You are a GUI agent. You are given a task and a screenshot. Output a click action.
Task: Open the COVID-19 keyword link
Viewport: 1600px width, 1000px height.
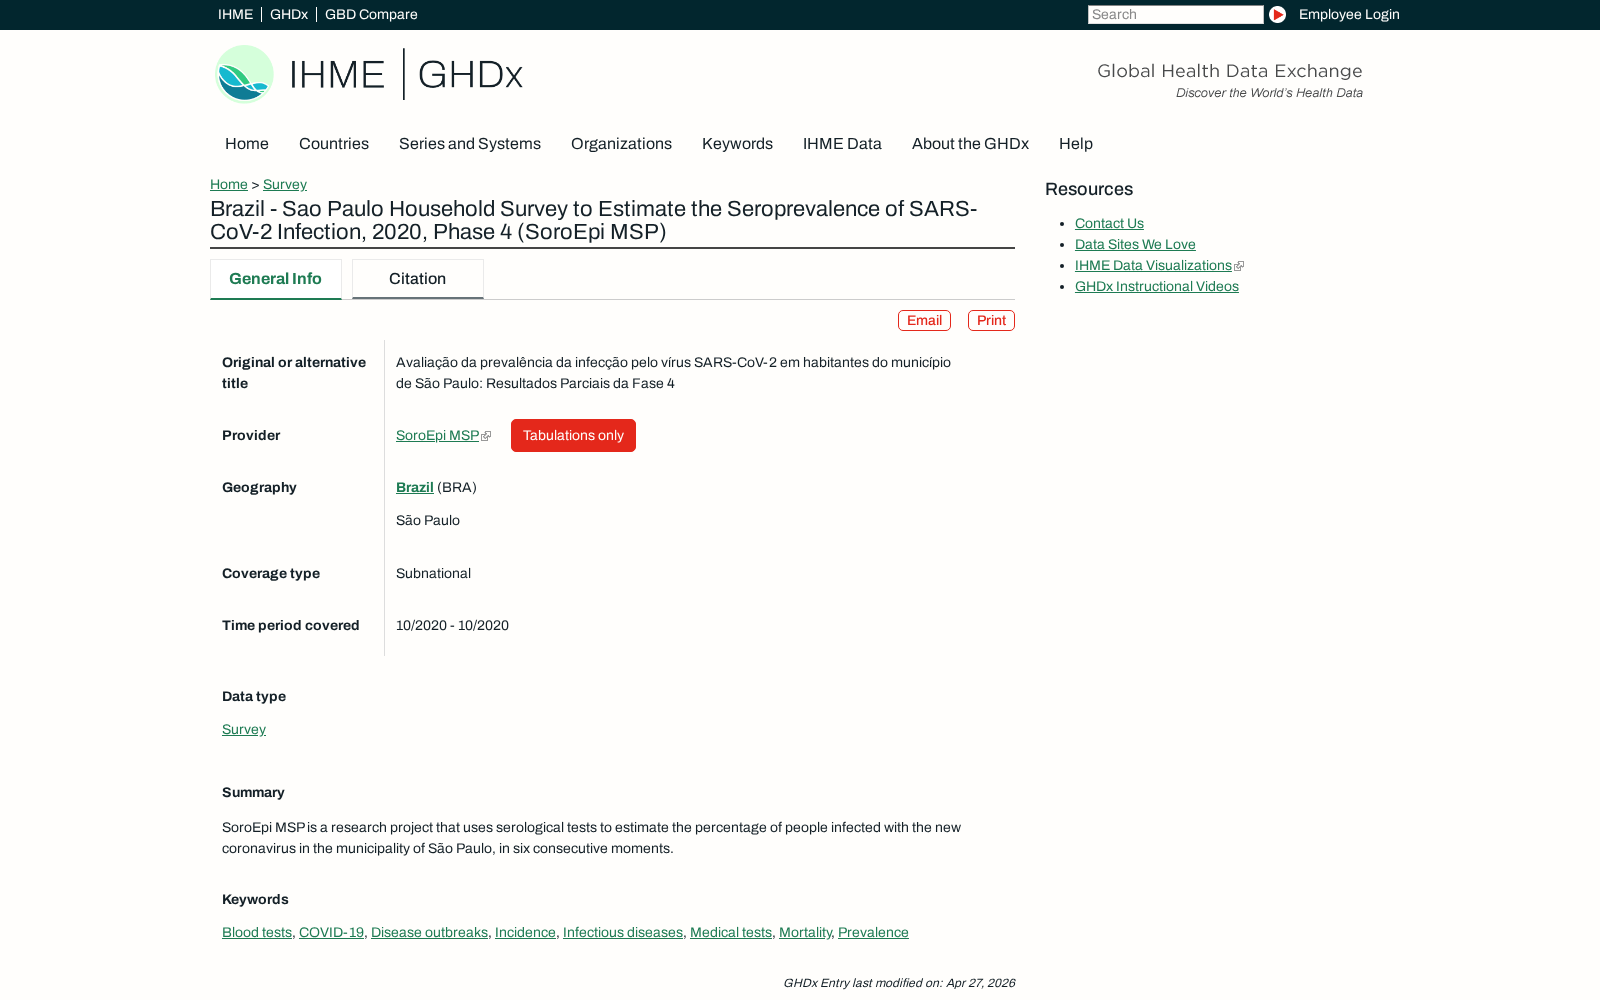click(x=331, y=933)
